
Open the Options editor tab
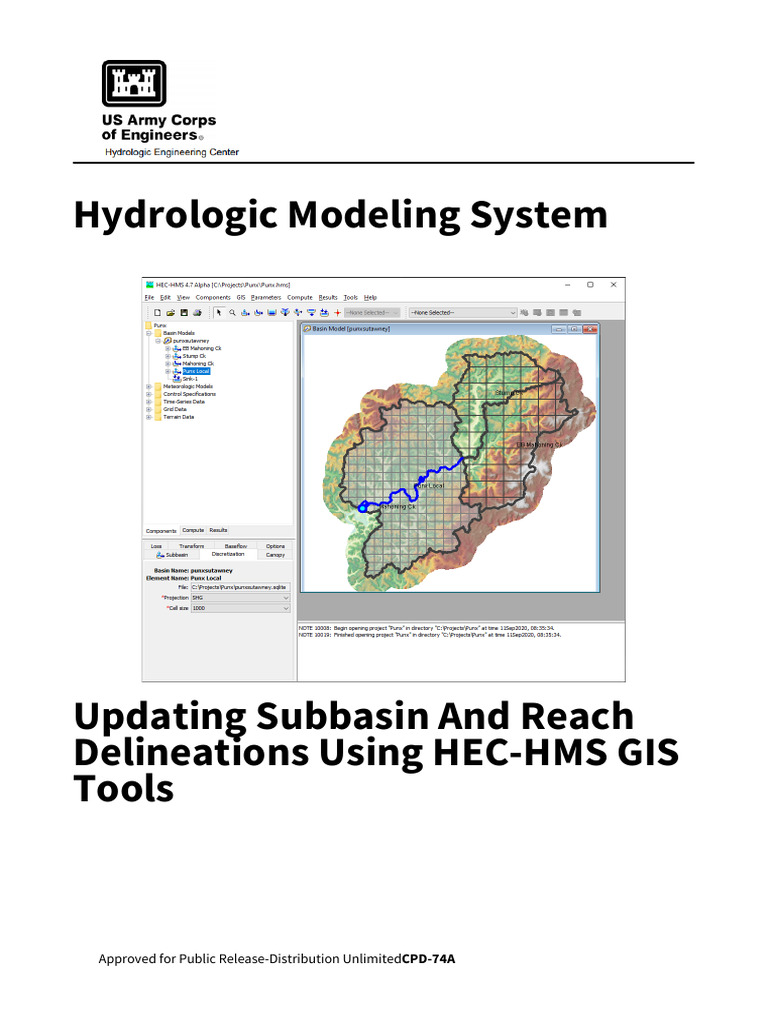click(276, 546)
